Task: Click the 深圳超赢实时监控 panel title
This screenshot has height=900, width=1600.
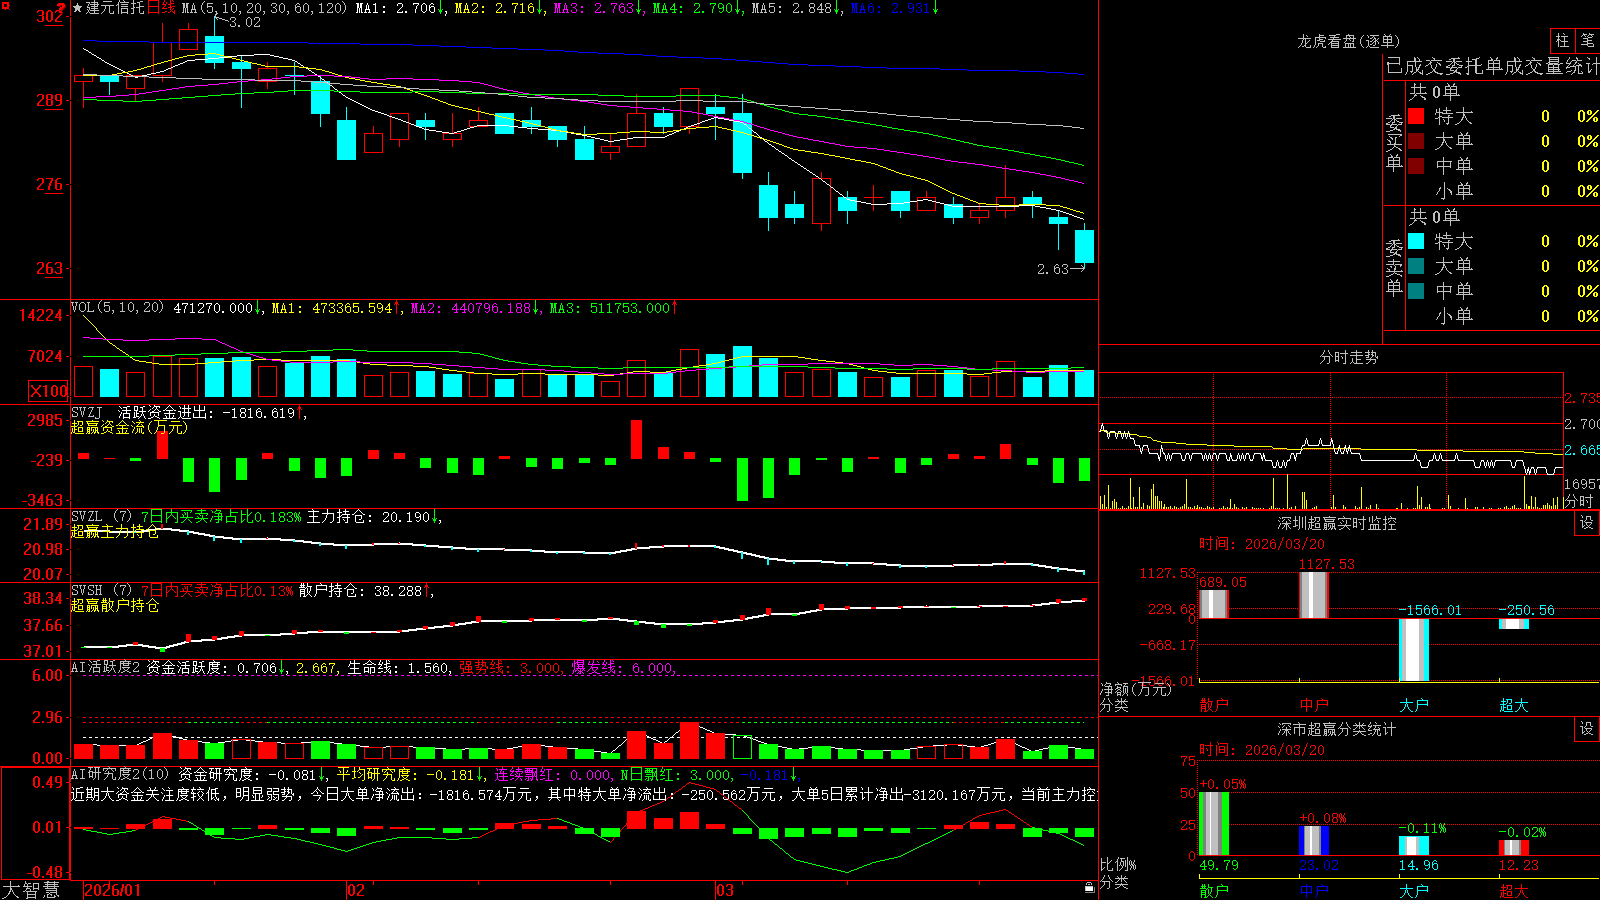Action: tap(1336, 523)
